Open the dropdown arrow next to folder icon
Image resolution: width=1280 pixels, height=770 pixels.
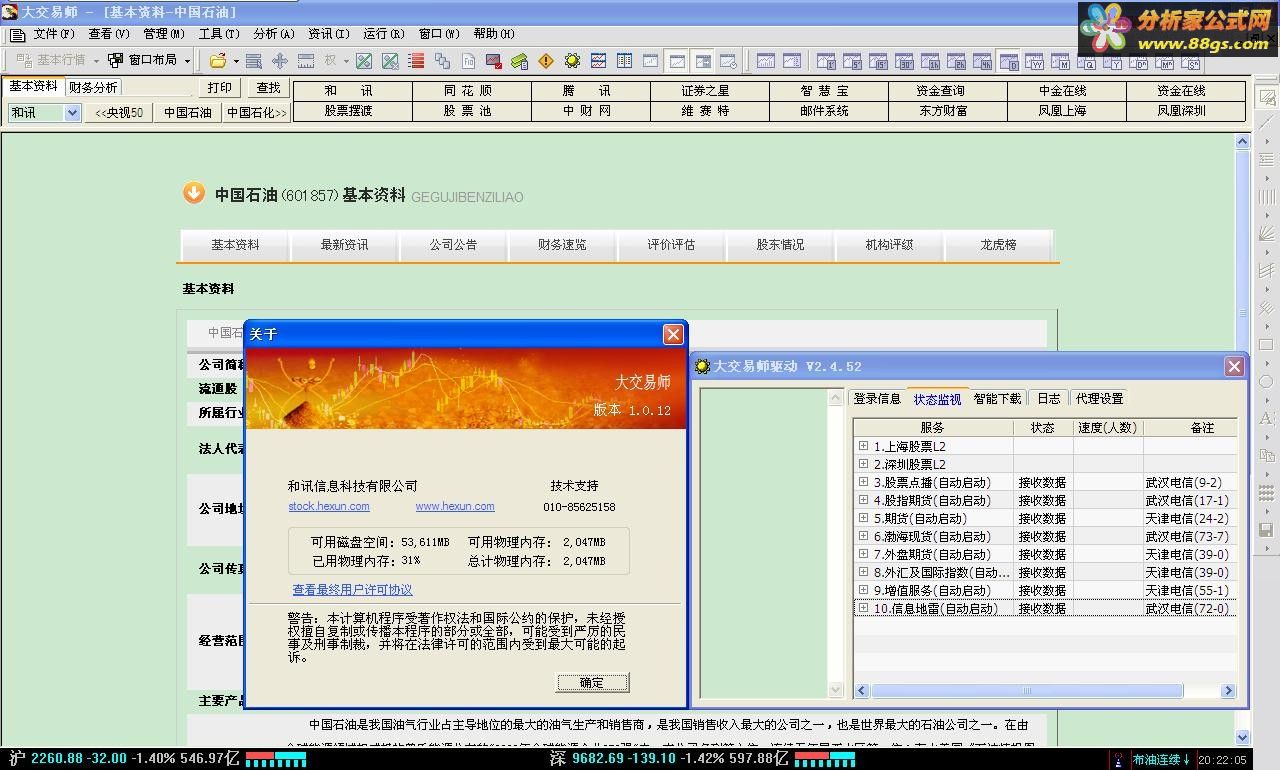coord(236,61)
